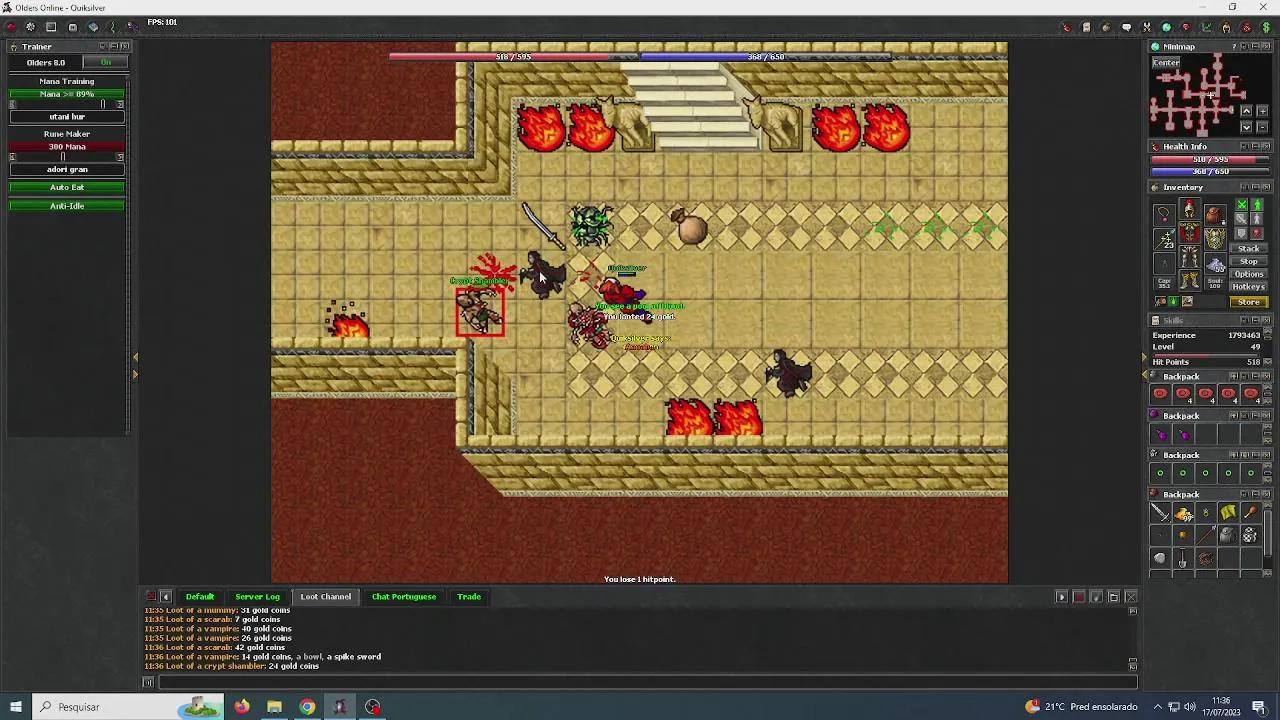Viewport: 1280px width, 720px height.
Task: Collapse the Health Info panel
Action: [1256, 146]
